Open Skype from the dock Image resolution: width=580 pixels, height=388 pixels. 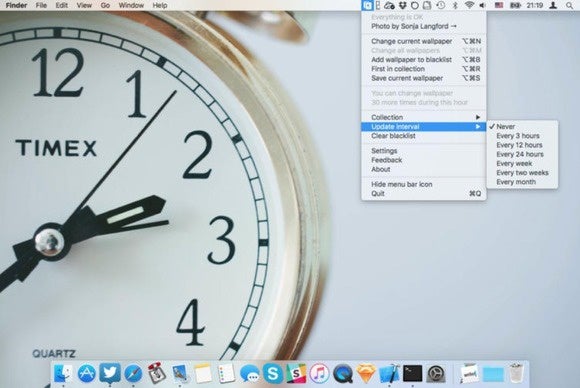coord(273,373)
